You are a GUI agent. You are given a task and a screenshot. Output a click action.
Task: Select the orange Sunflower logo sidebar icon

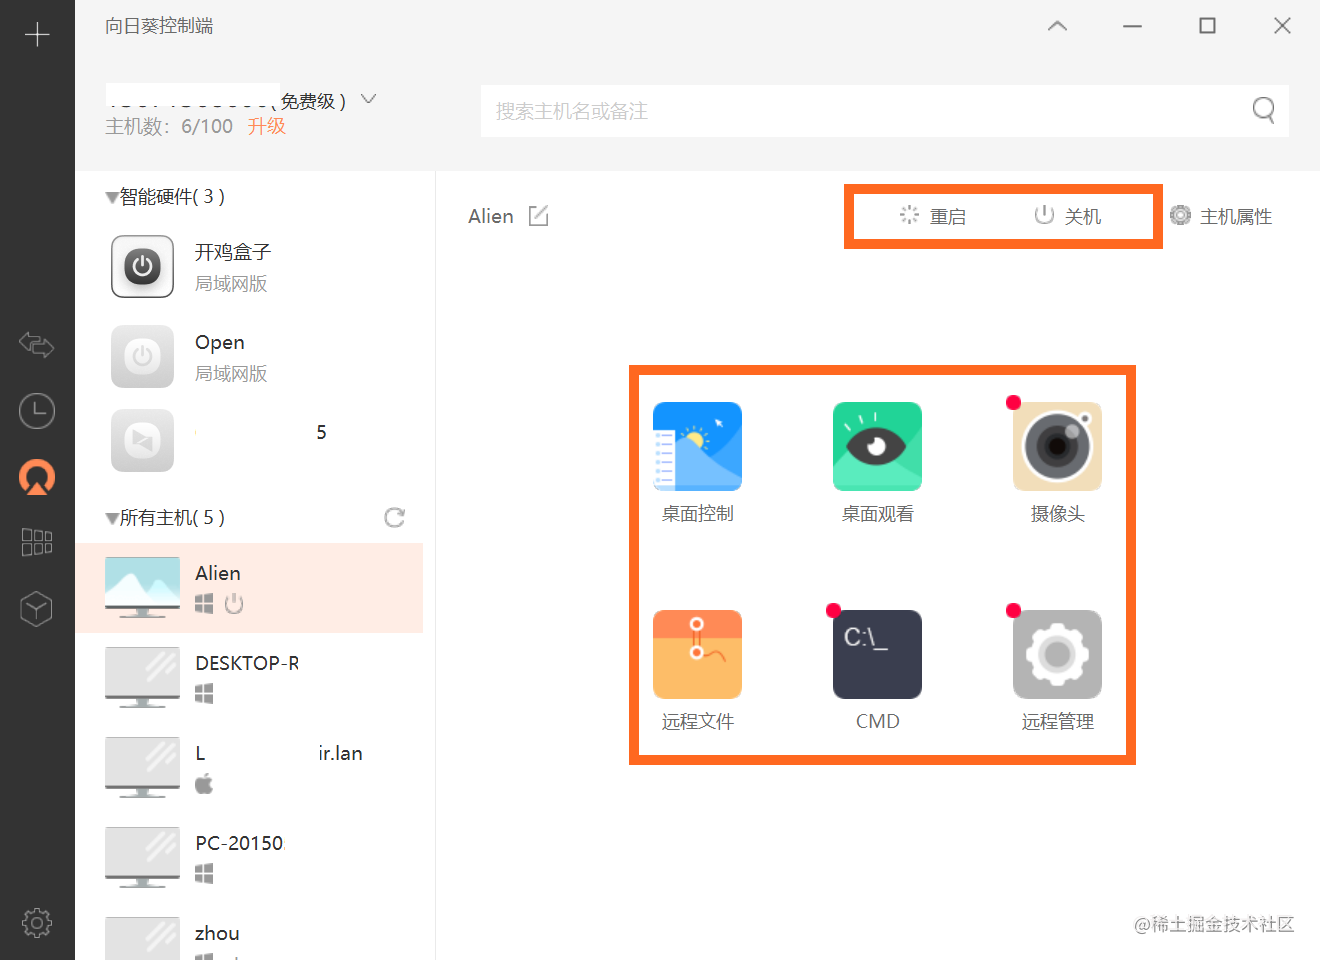pos(37,477)
